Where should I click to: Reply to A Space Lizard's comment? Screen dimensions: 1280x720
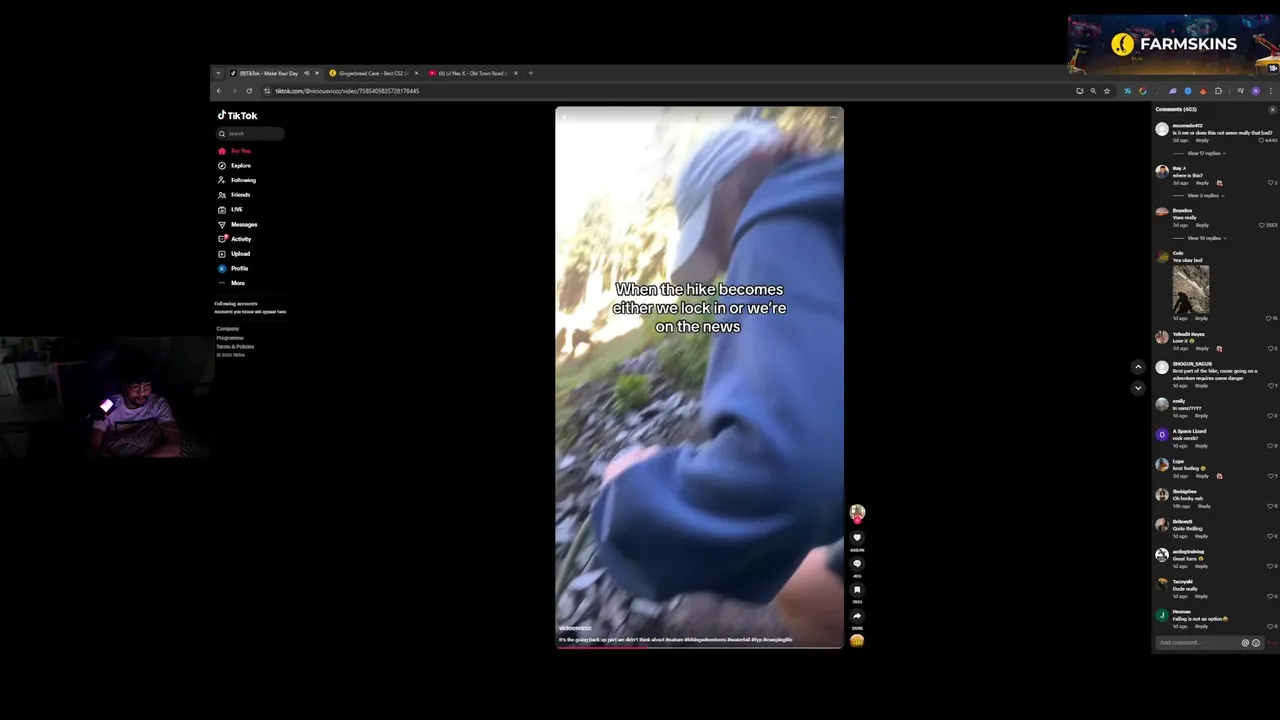pyautogui.click(x=1202, y=446)
